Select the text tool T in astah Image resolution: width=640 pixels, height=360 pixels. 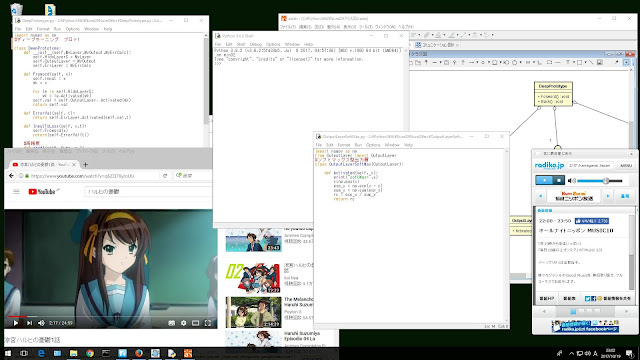click(567, 62)
